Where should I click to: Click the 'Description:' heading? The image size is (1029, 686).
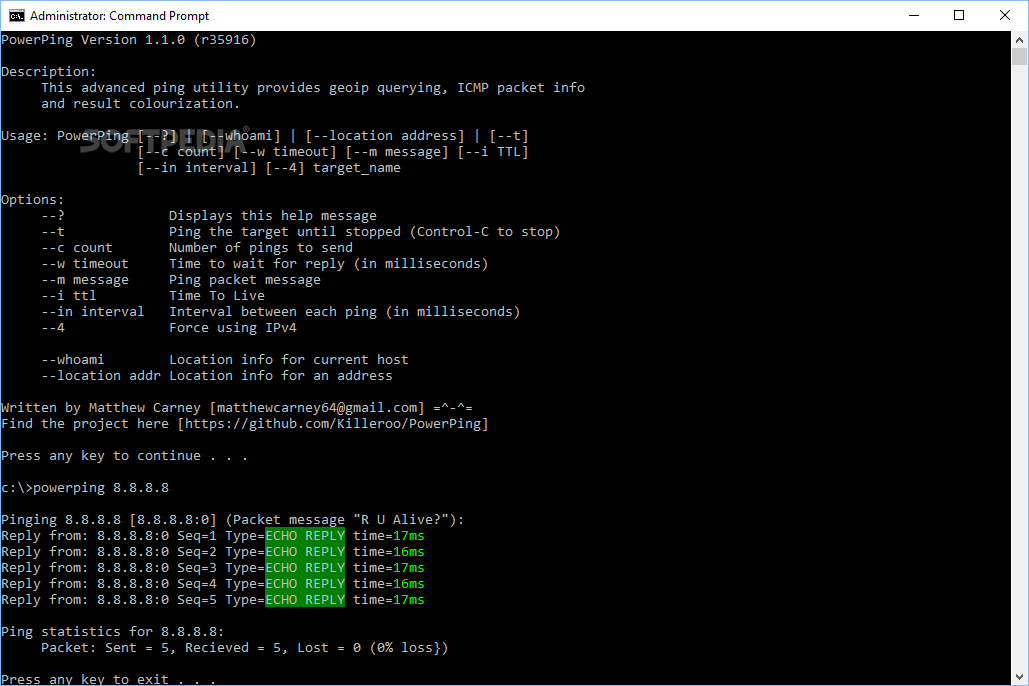(x=49, y=72)
